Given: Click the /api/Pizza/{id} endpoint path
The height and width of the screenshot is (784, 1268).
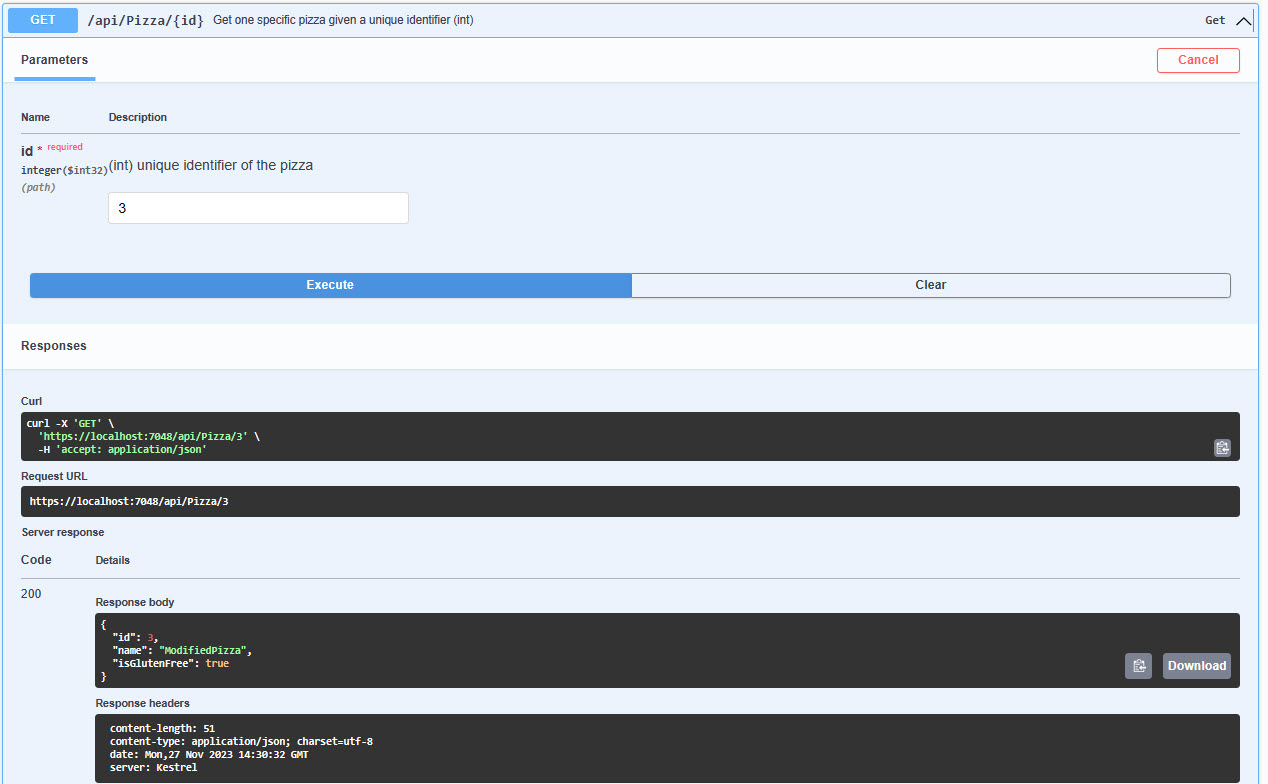Looking at the screenshot, I should (x=145, y=20).
